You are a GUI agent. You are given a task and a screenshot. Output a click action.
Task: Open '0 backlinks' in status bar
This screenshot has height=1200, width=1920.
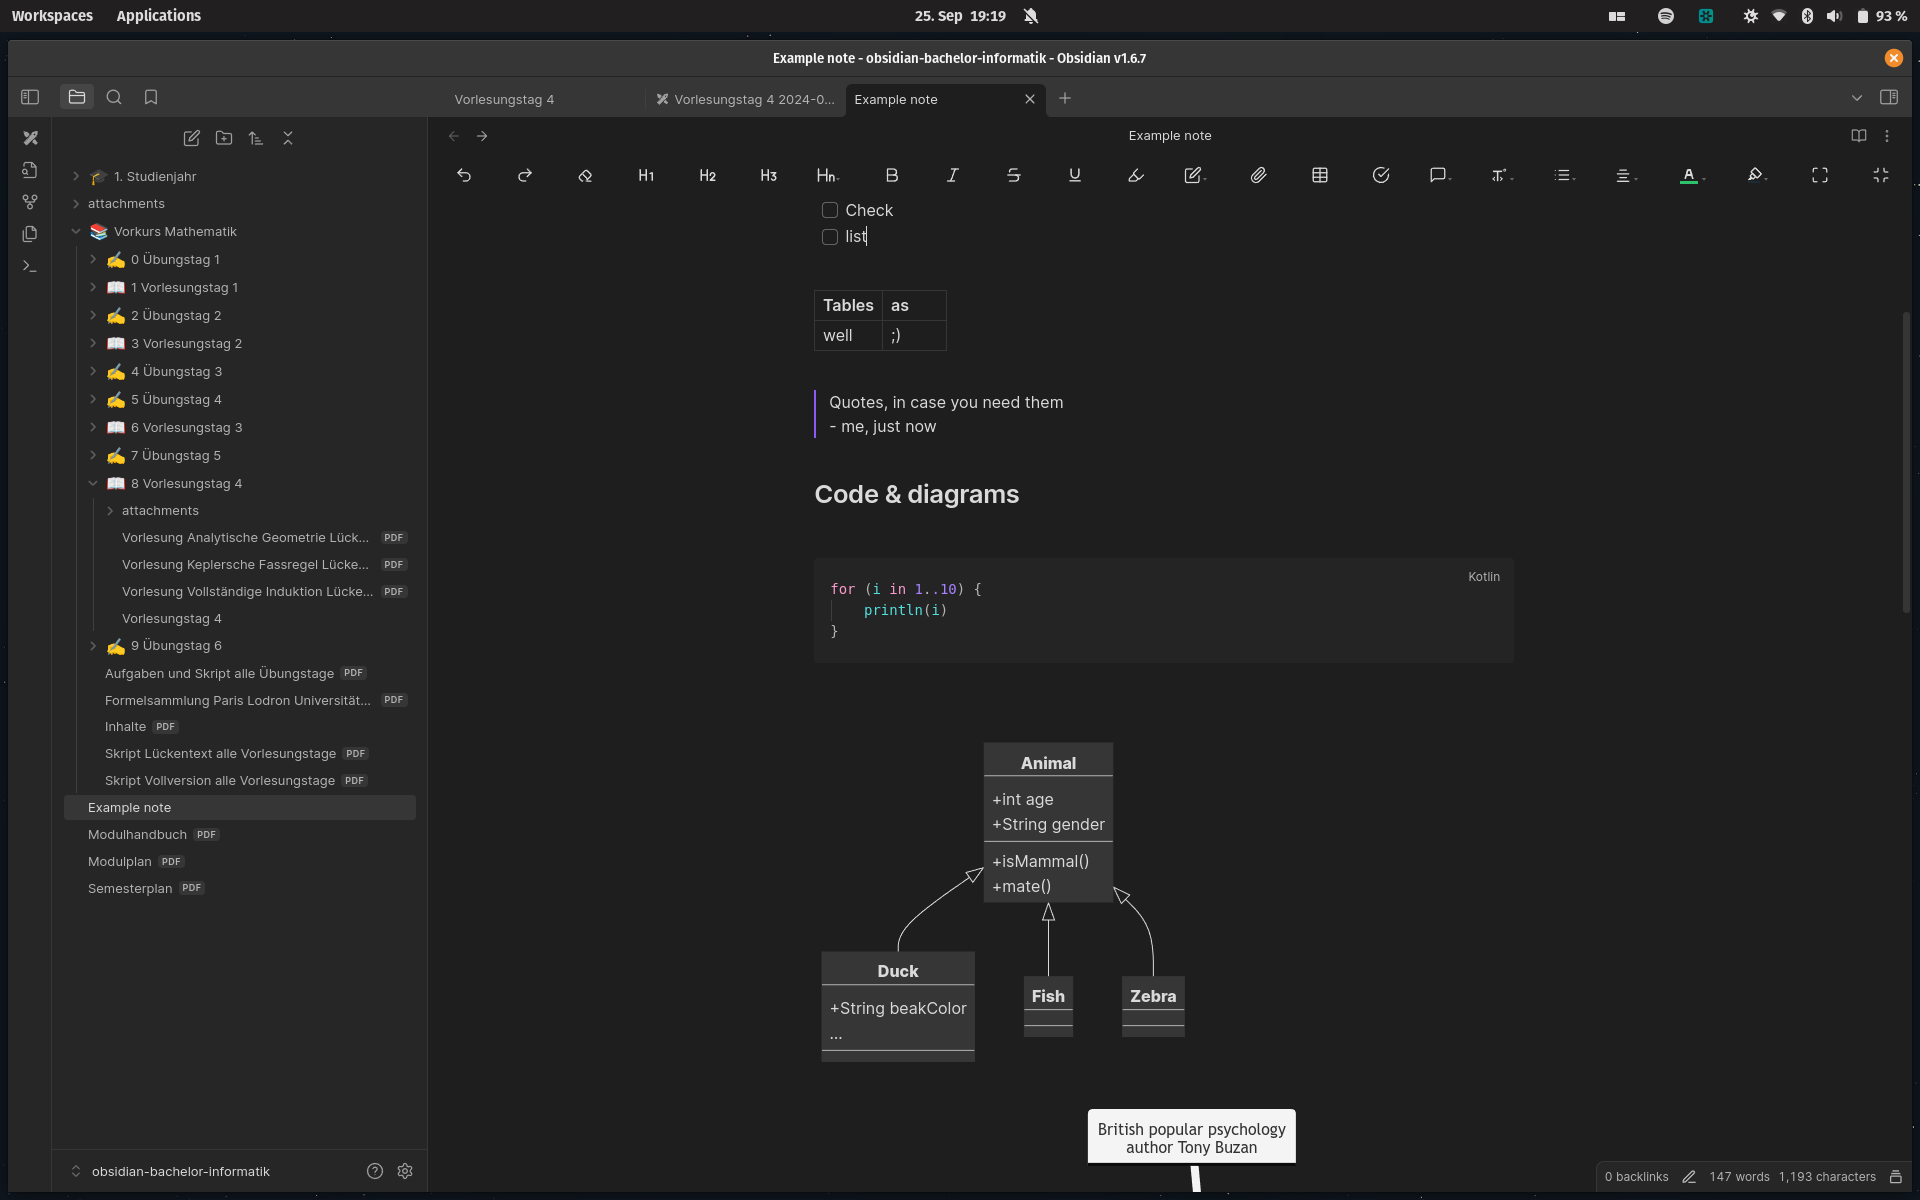pyautogui.click(x=1636, y=1177)
